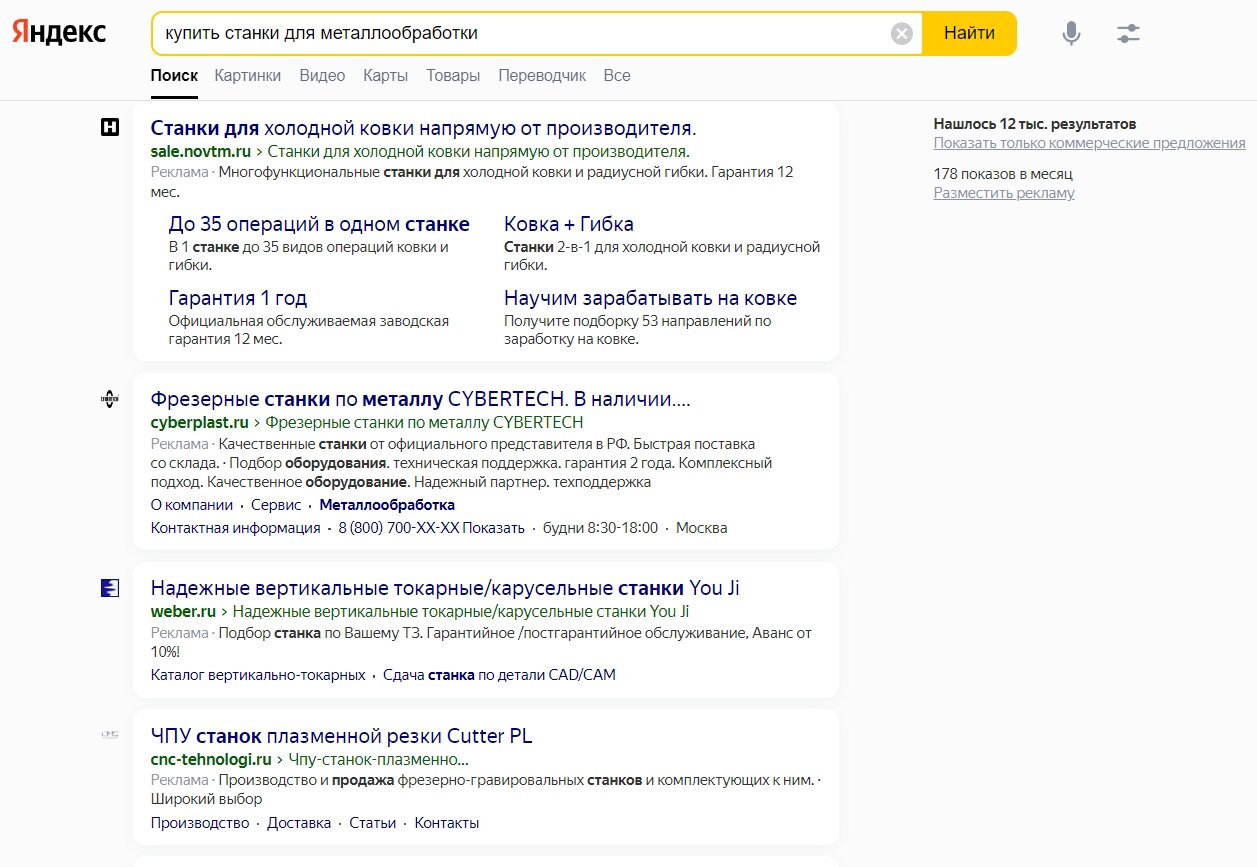The width and height of the screenshot is (1257, 867).
Task: Open the Переводчик tab
Action: point(542,76)
